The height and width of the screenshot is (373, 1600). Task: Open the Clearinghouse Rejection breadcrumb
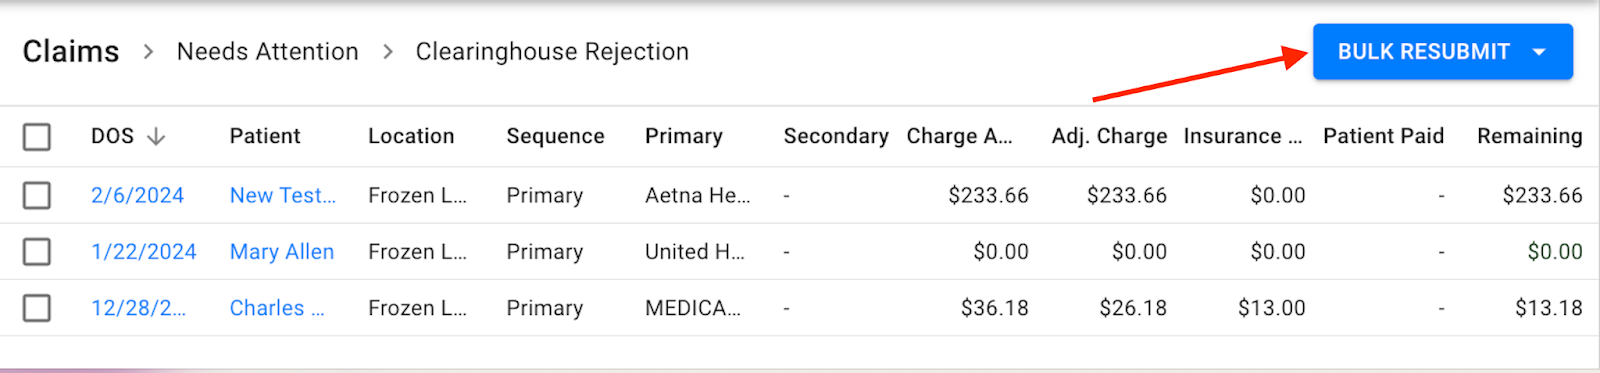click(x=552, y=51)
